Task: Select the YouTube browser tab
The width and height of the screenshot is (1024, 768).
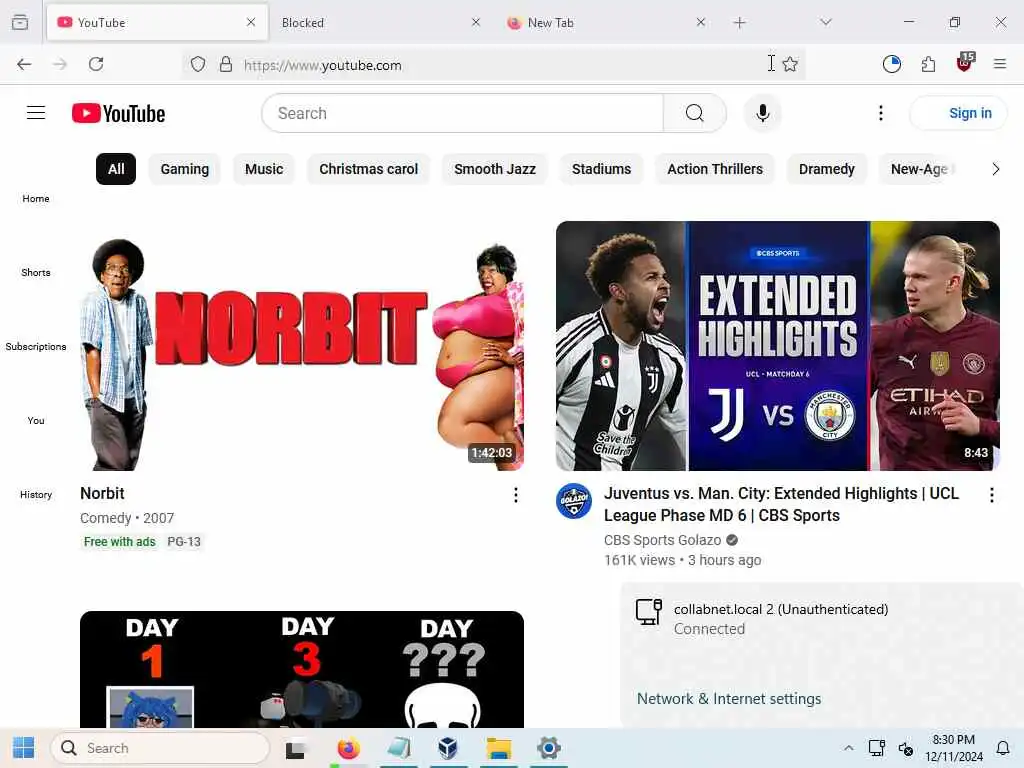Action: coord(157,23)
